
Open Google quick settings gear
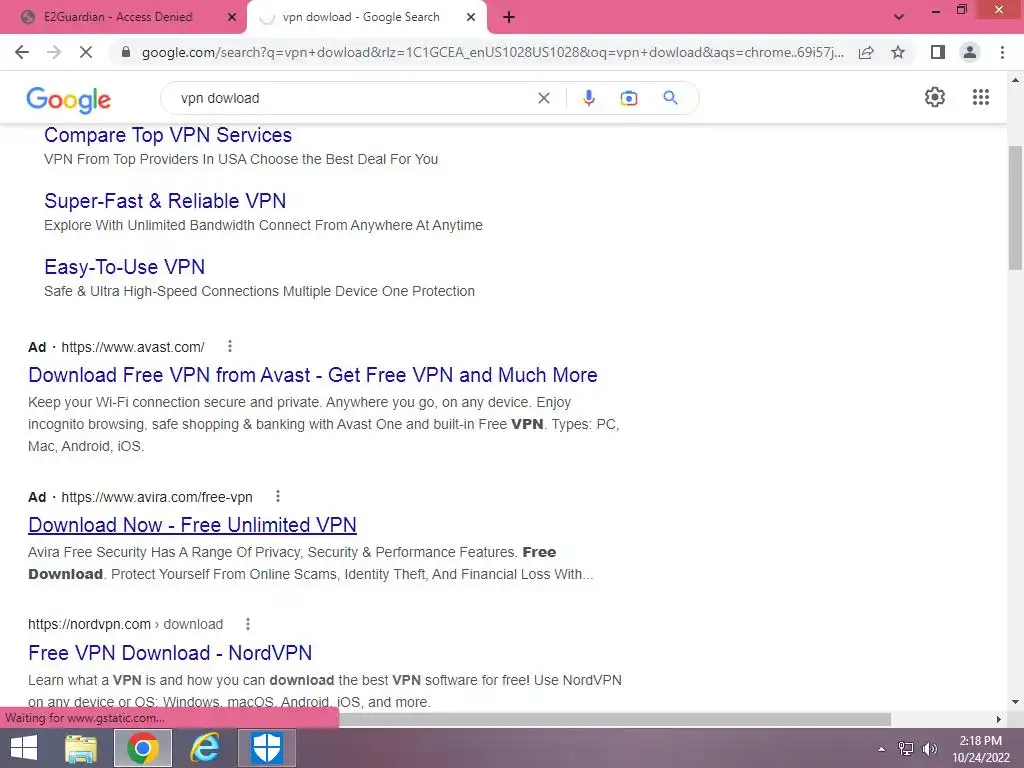point(935,97)
